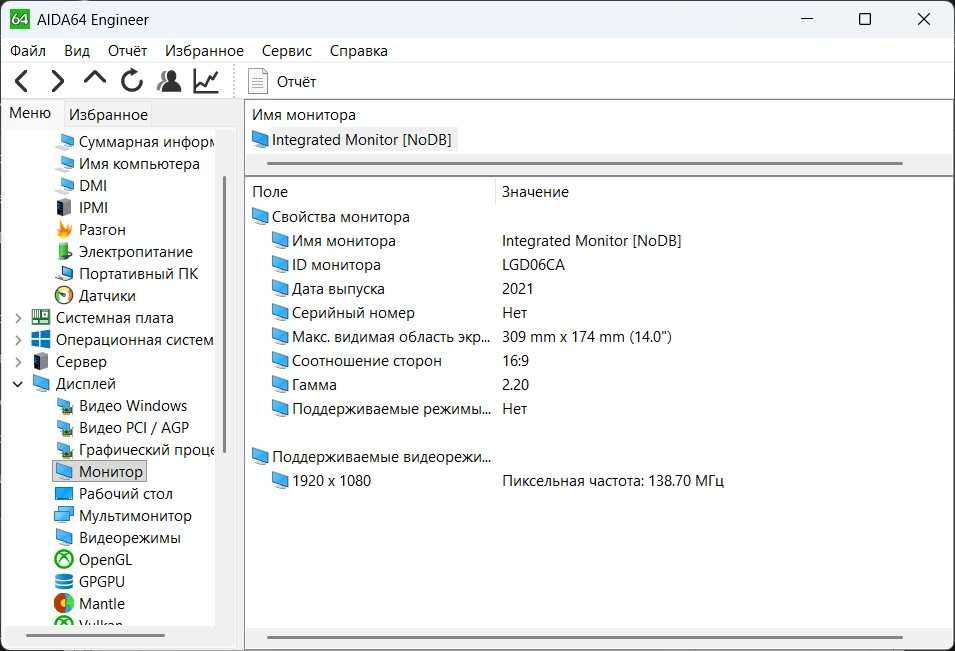The width and height of the screenshot is (955, 651).
Task: Click the details pane bottom horizontal scrollbar
Action: pos(585,638)
